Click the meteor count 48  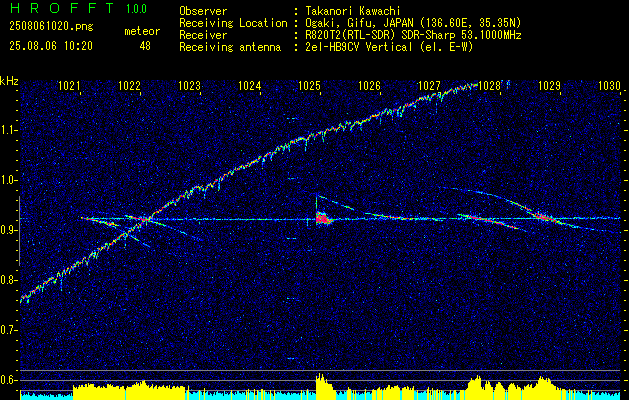coord(145,46)
